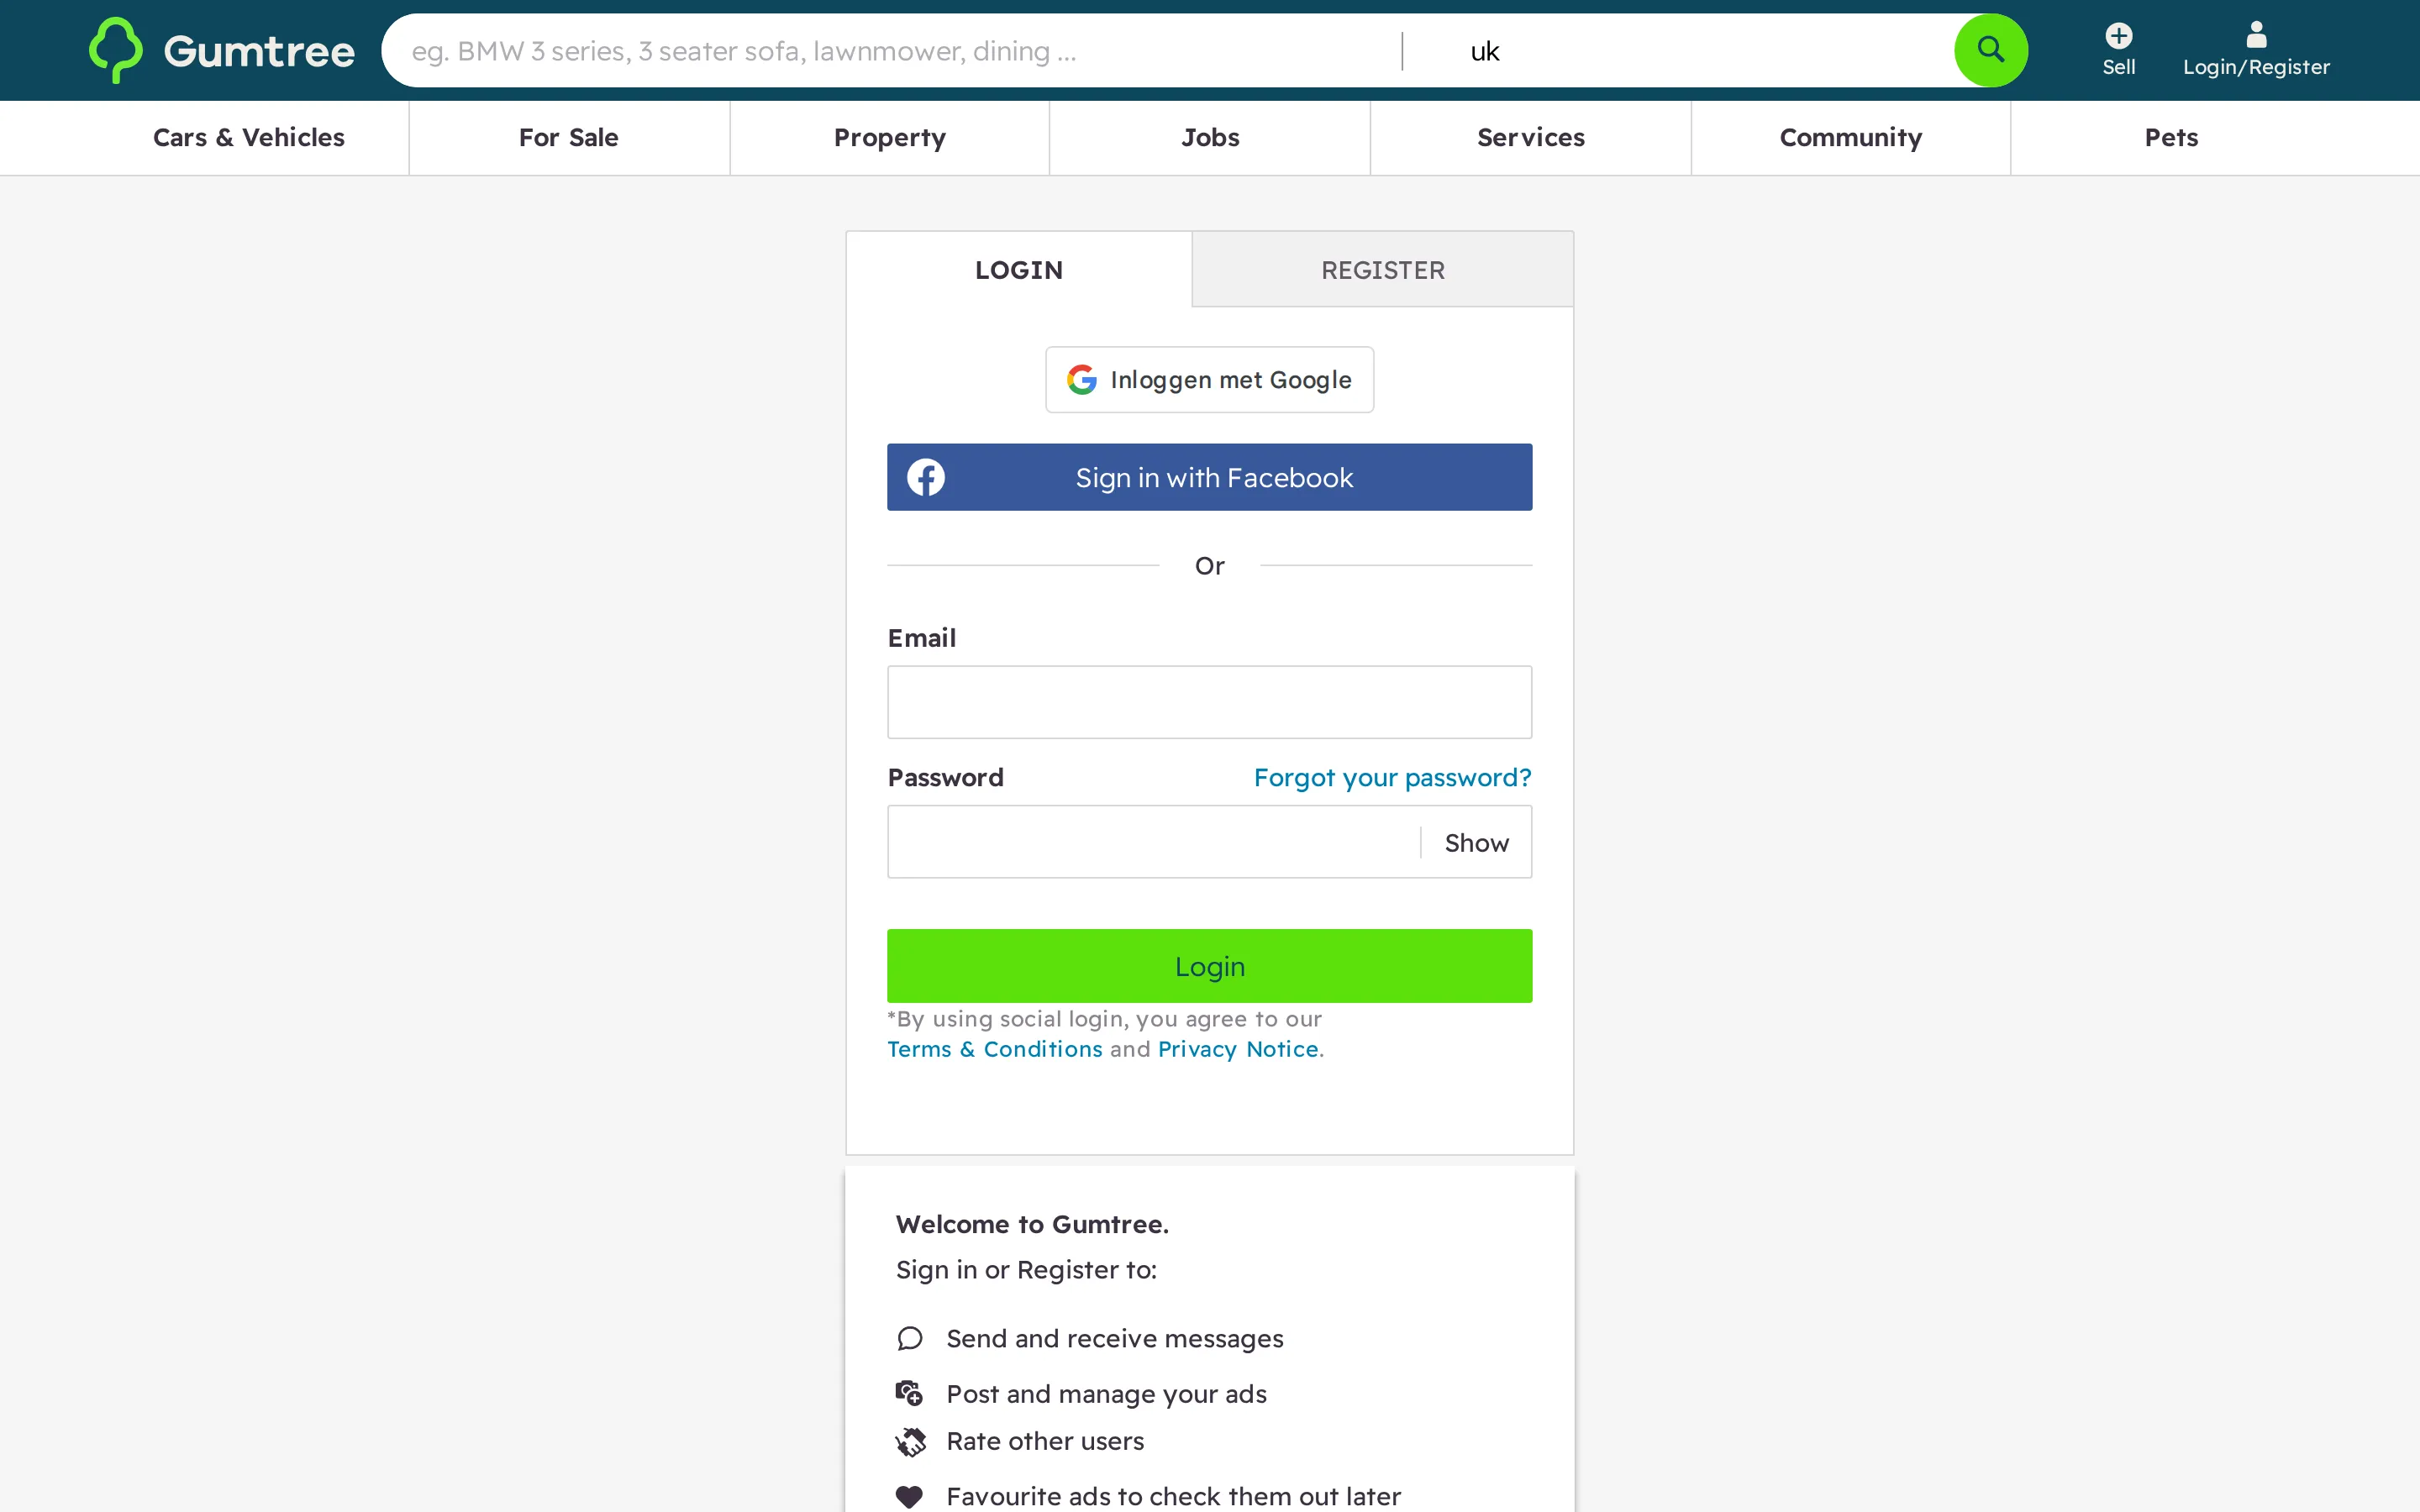Click the post and manage ads icon

tap(909, 1393)
